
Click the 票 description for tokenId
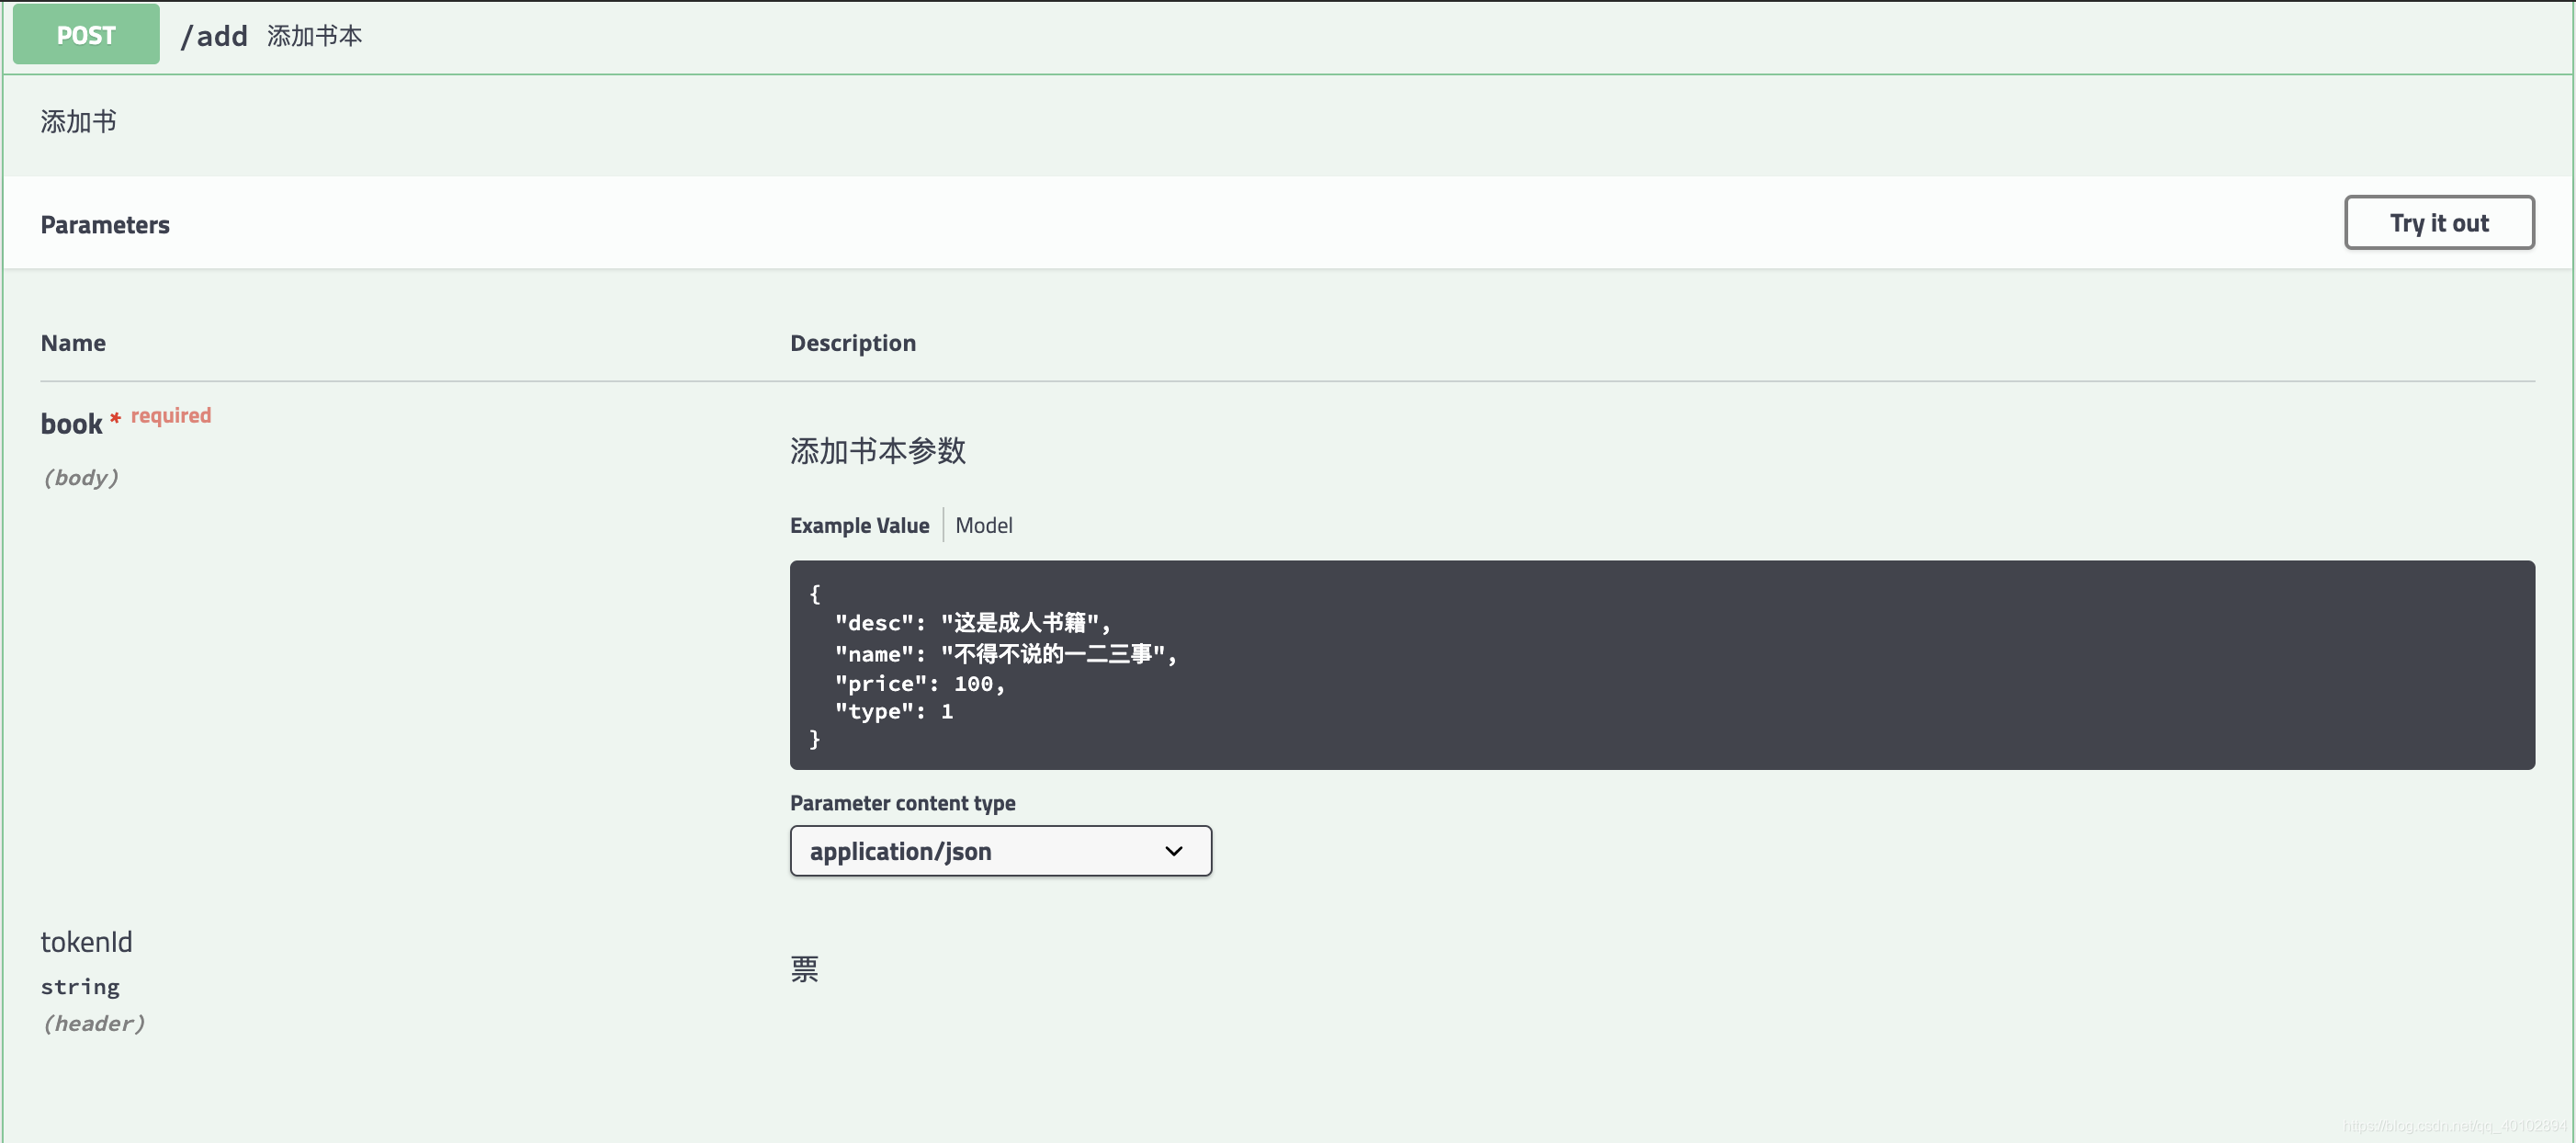[x=804, y=968]
